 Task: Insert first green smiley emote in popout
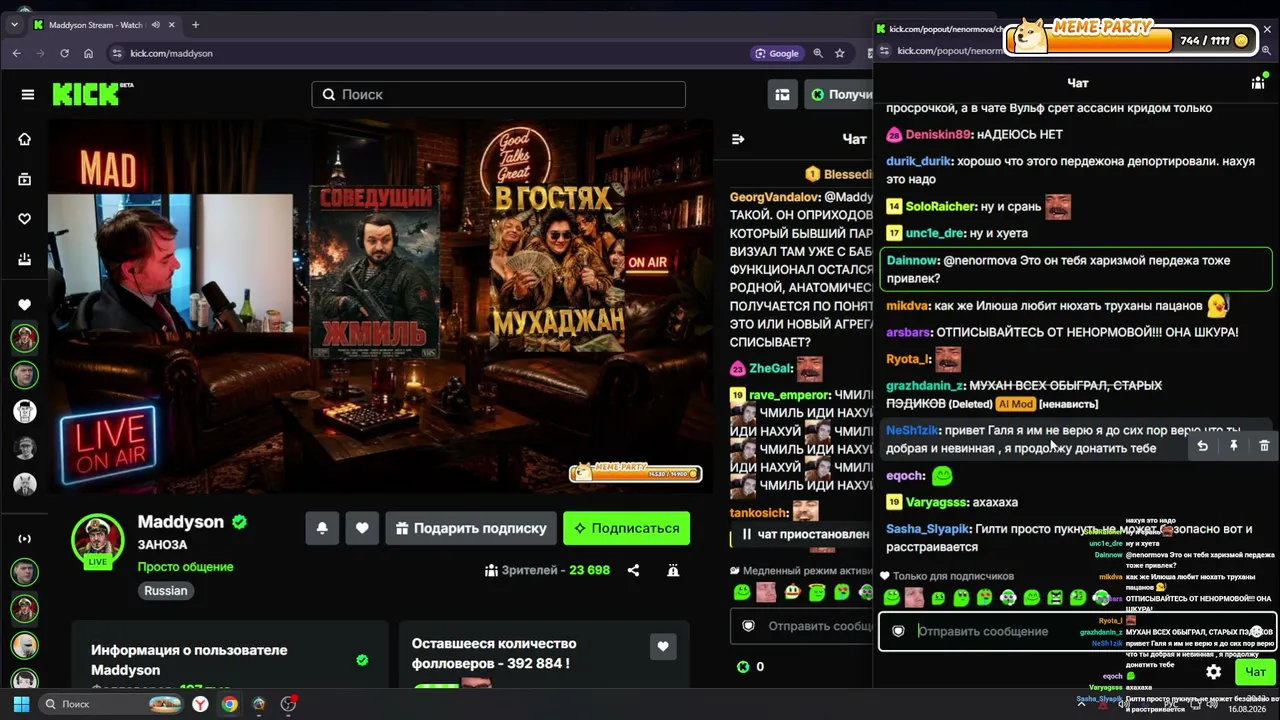[x=892, y=598]
